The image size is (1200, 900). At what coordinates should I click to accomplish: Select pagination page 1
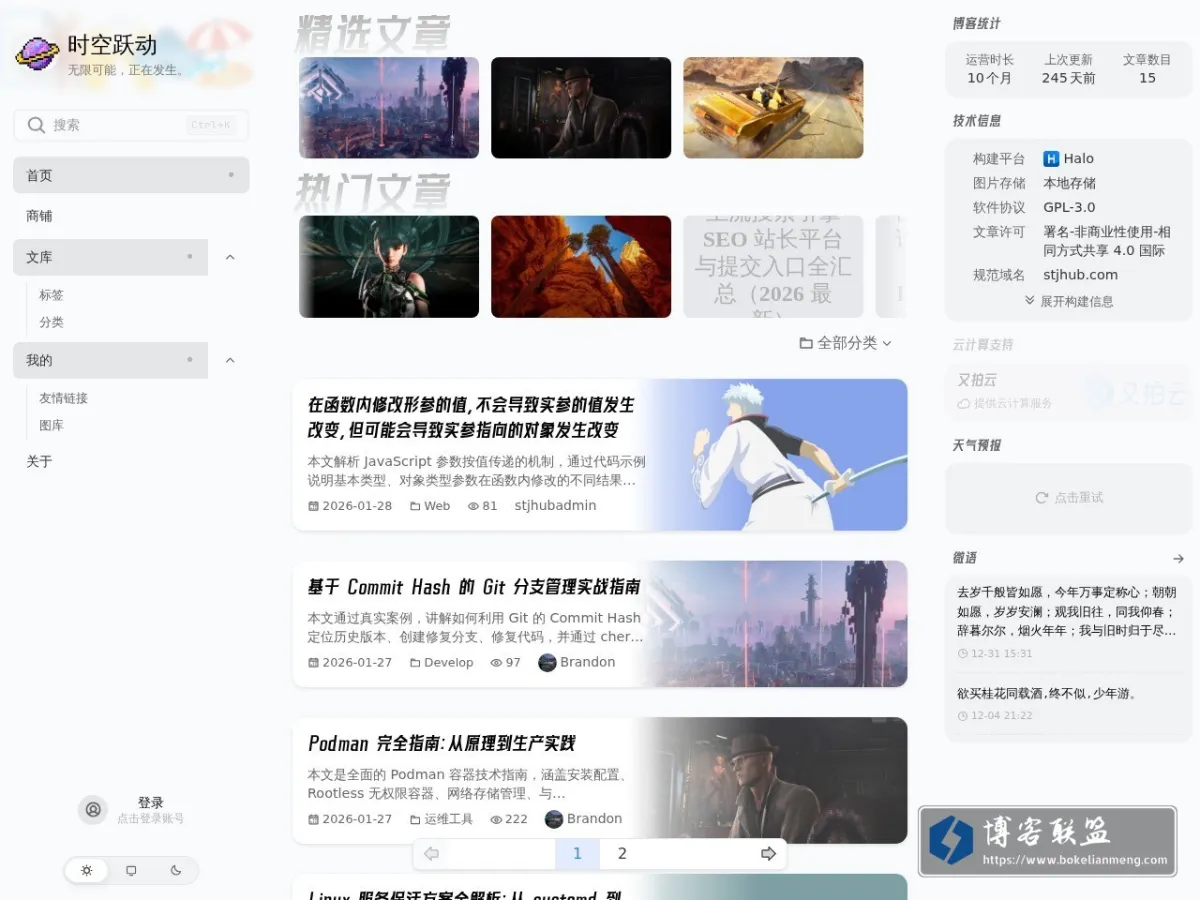(577, 854)
